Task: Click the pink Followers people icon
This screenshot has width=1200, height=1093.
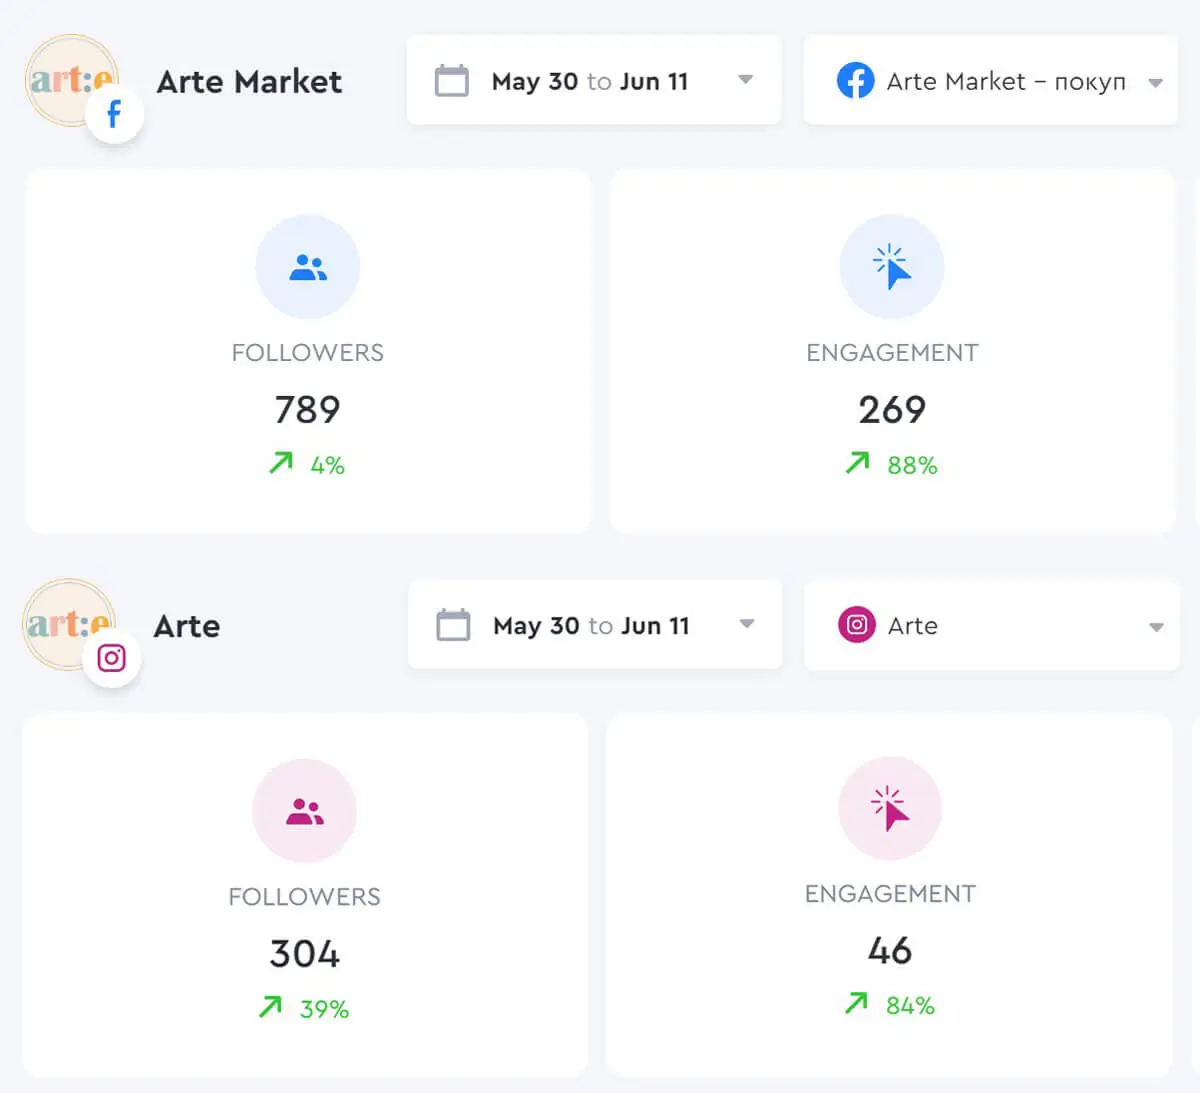Action: coord(304,810)
